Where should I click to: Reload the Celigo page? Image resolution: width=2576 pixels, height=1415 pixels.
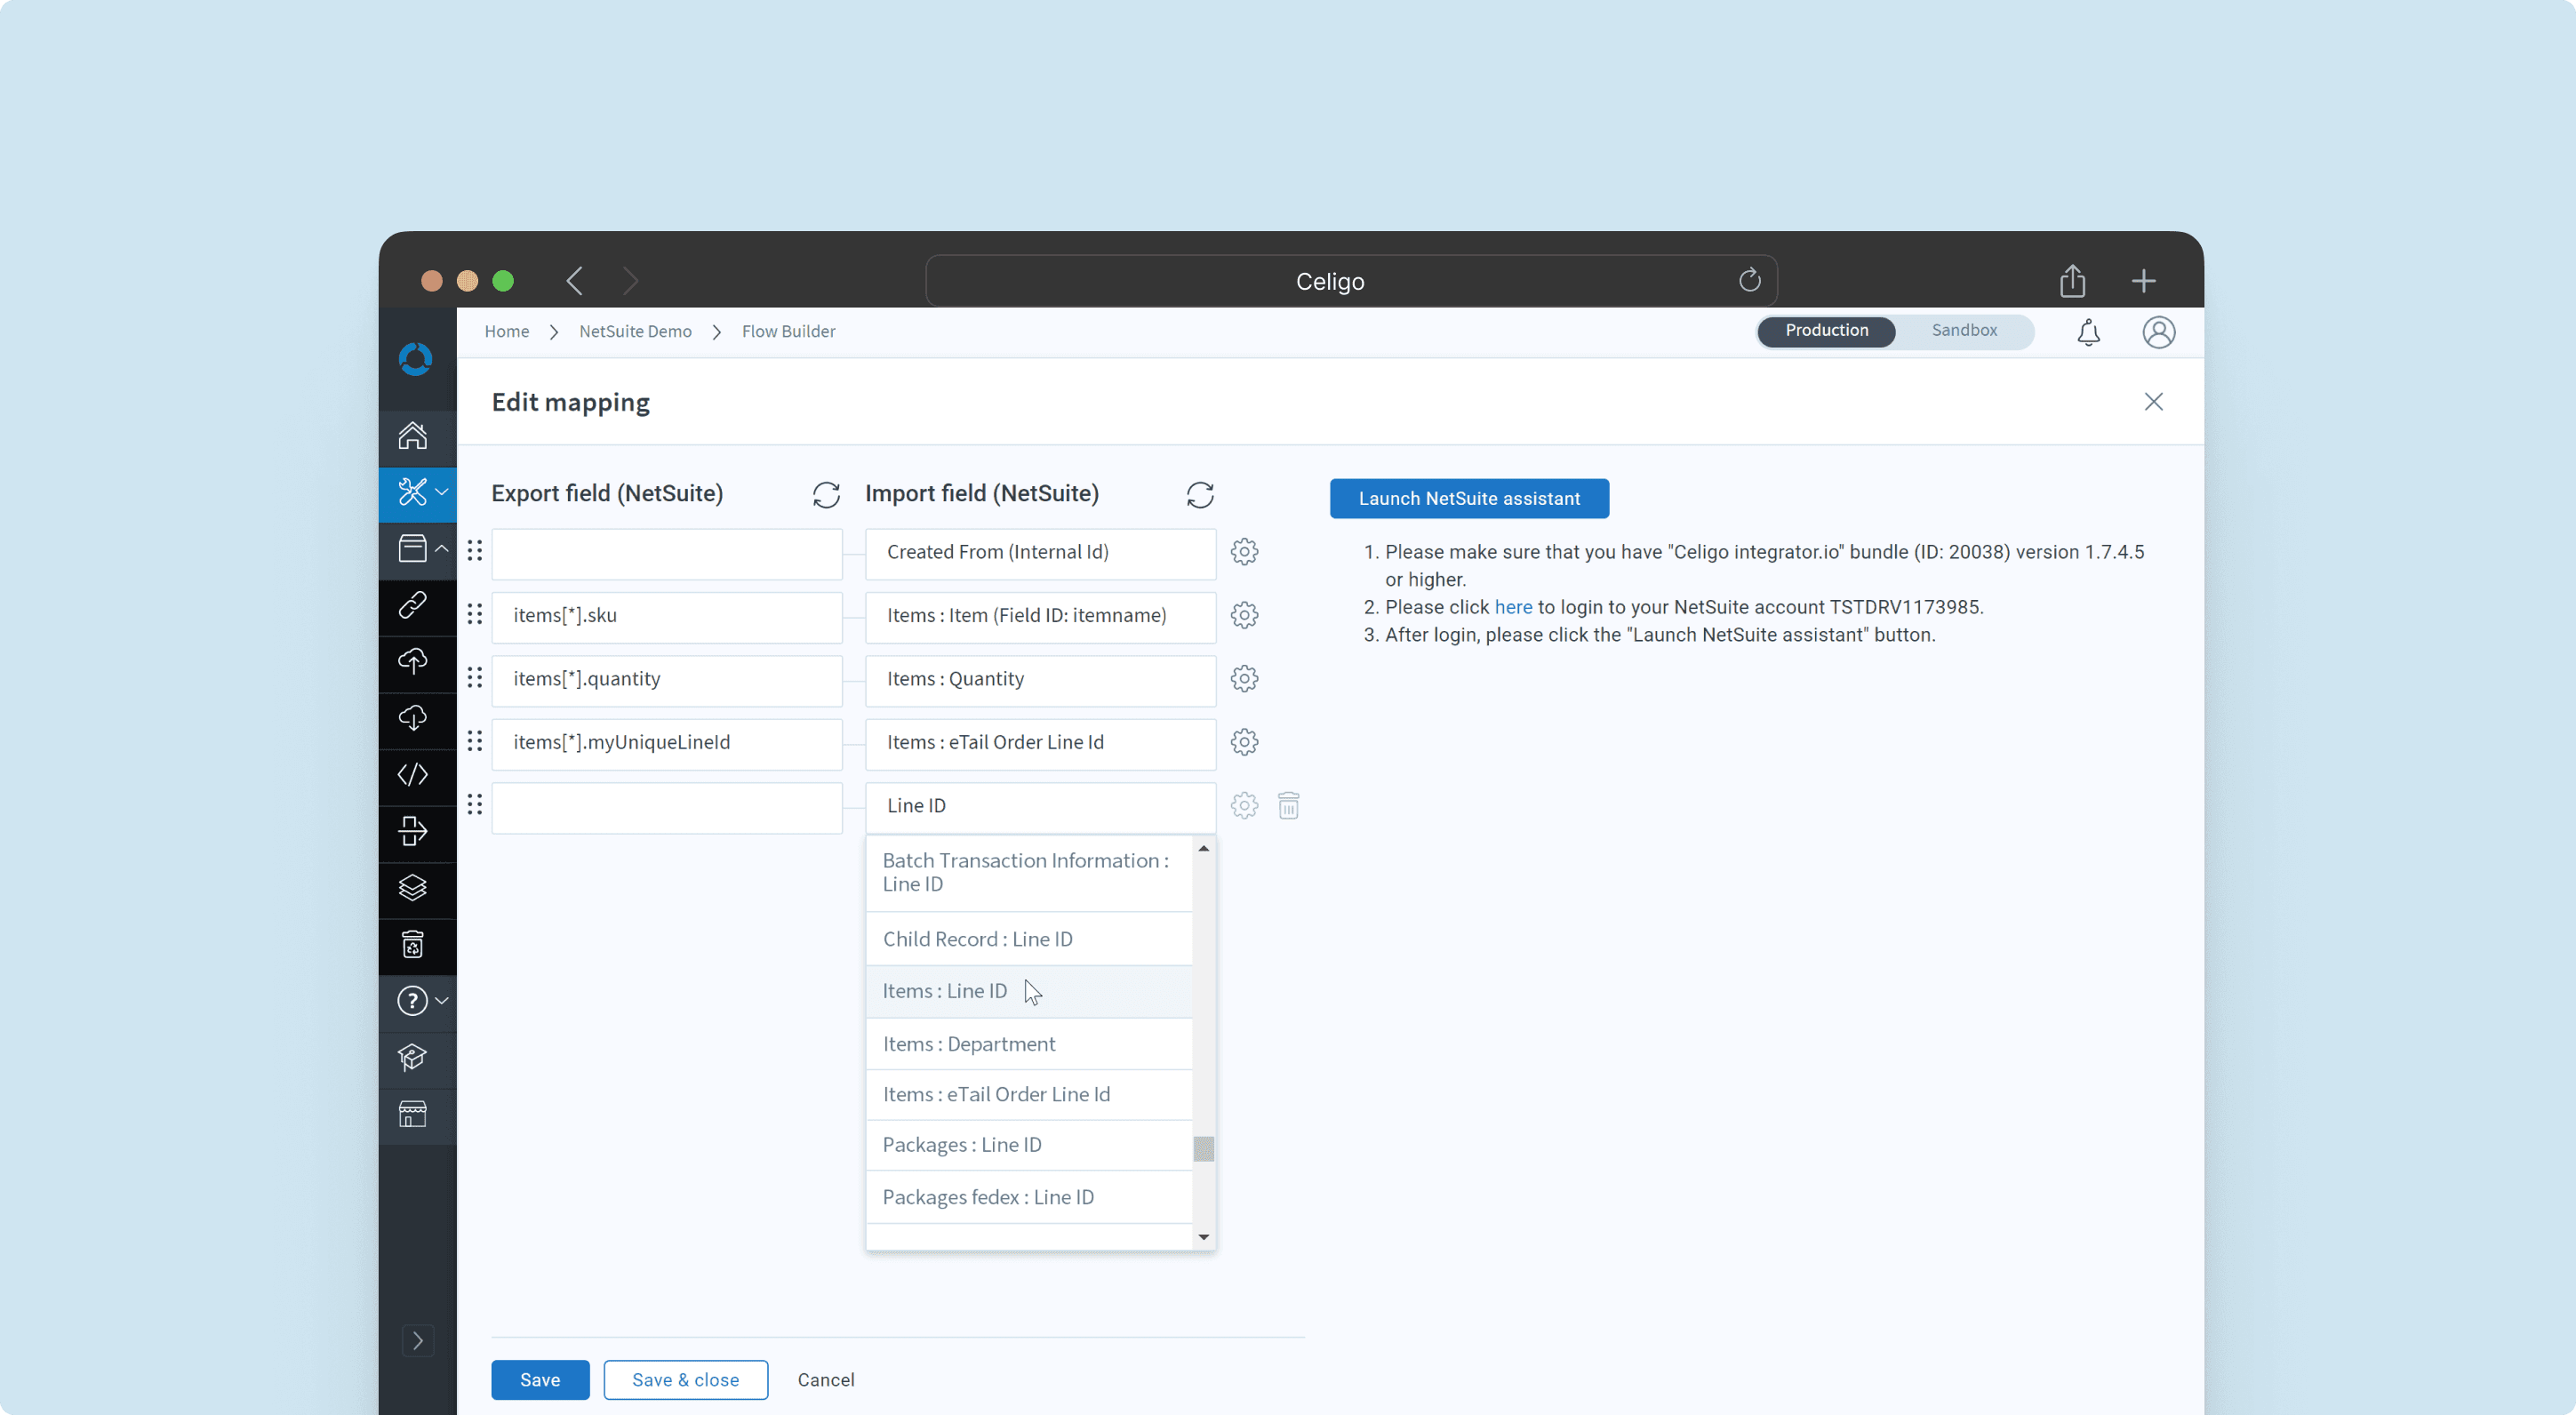click(1749, 280)
